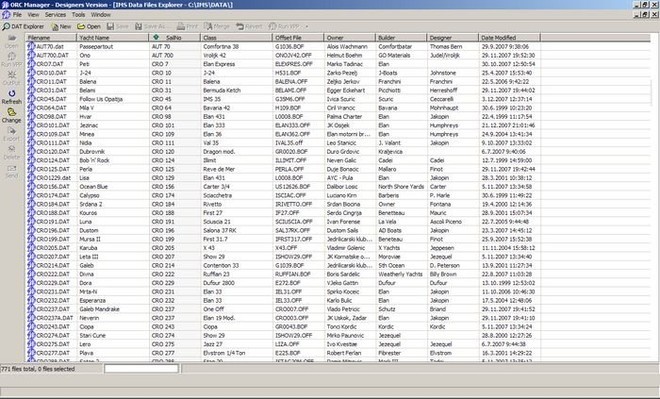Click the designer cell D. Peterson
The image size is (660, 399).
pos(444,265)
